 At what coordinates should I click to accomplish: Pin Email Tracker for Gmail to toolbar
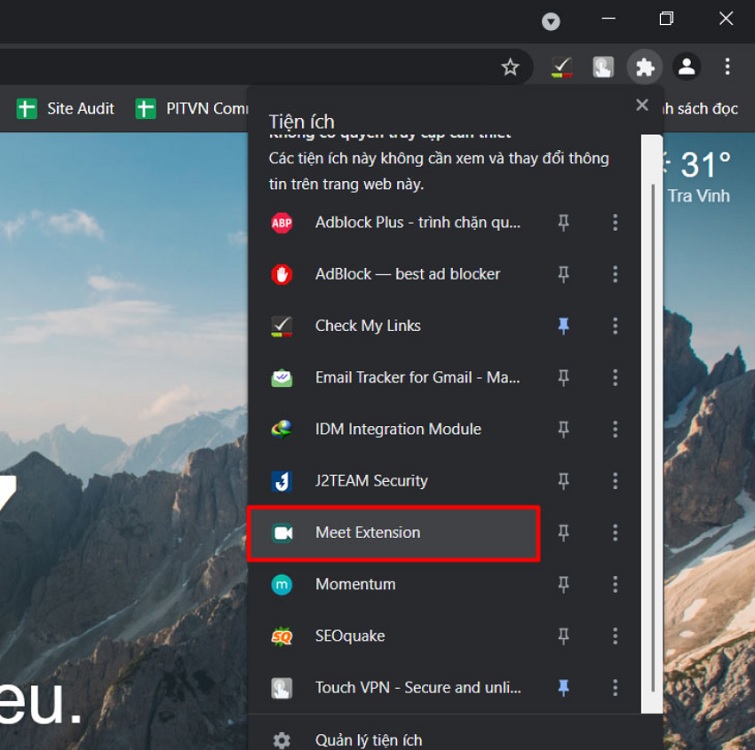pos(563,378)
